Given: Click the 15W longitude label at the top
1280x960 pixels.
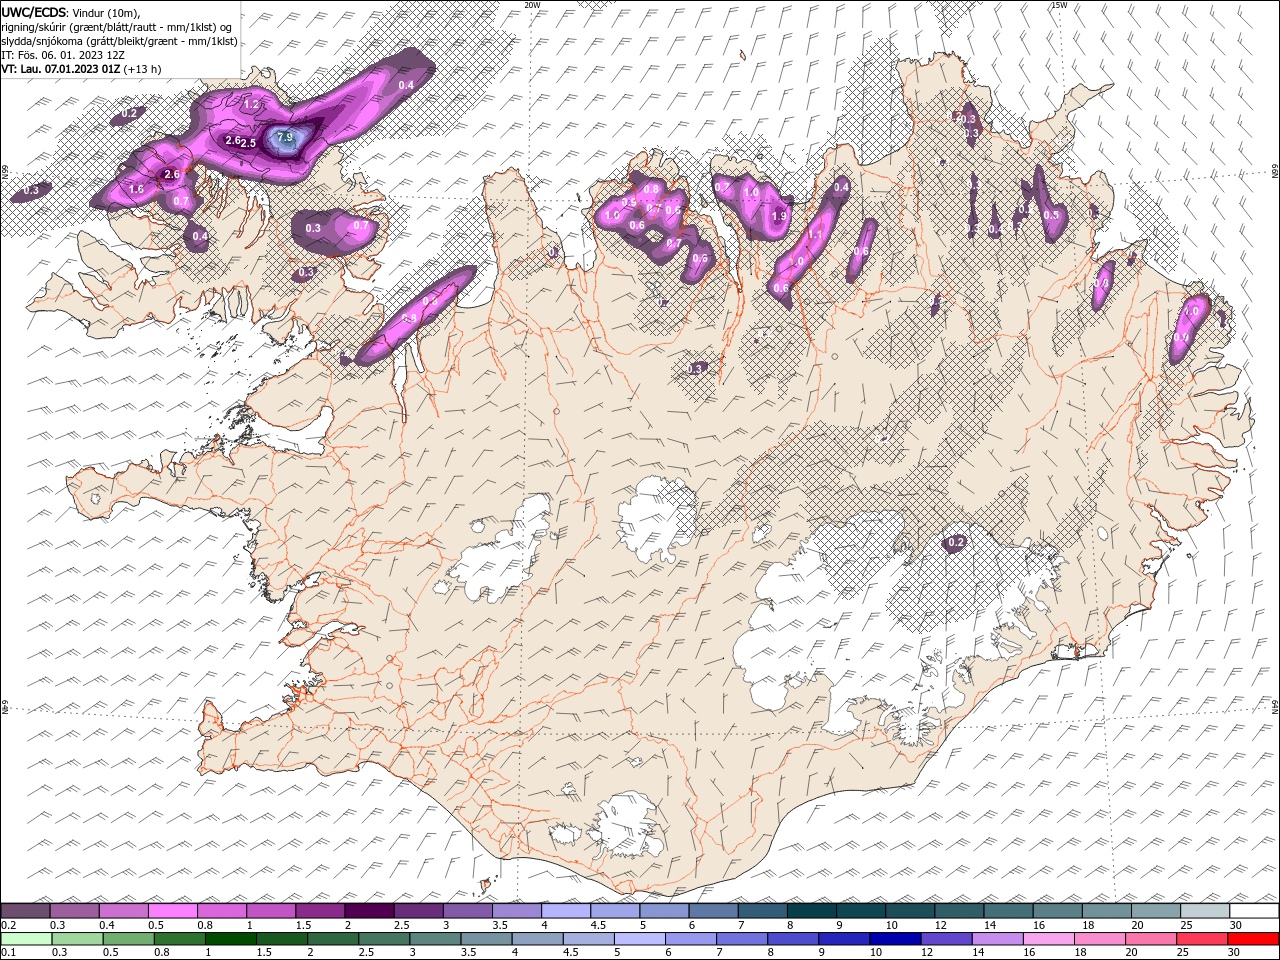Looking at the screenshot, I should (x=1059, y=5).
